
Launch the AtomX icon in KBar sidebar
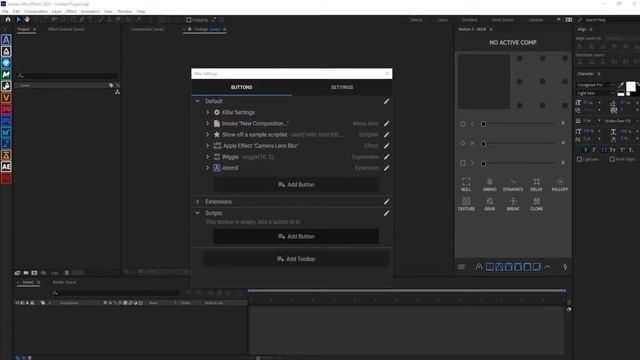[6, 40]
